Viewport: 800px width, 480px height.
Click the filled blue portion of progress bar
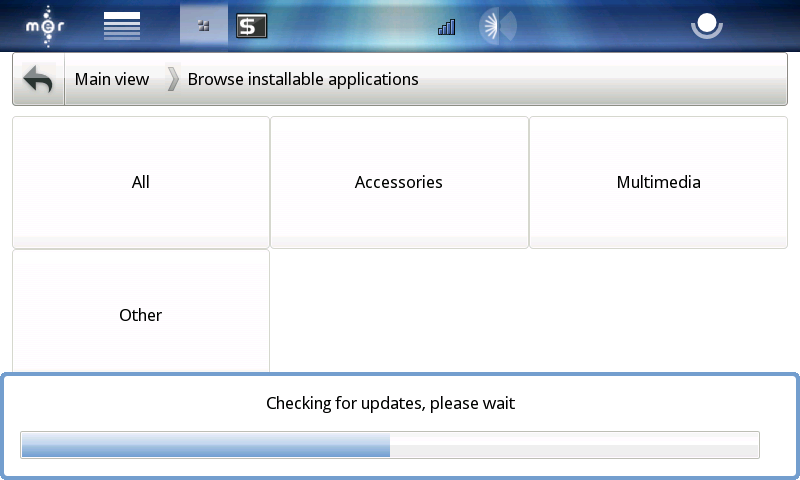(x=205, y=445)
